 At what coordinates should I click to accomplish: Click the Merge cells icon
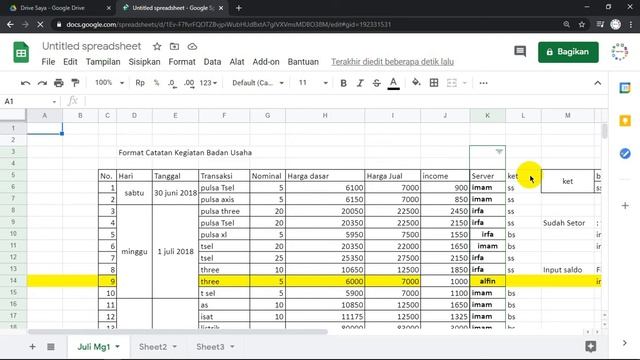coord(451,83)
